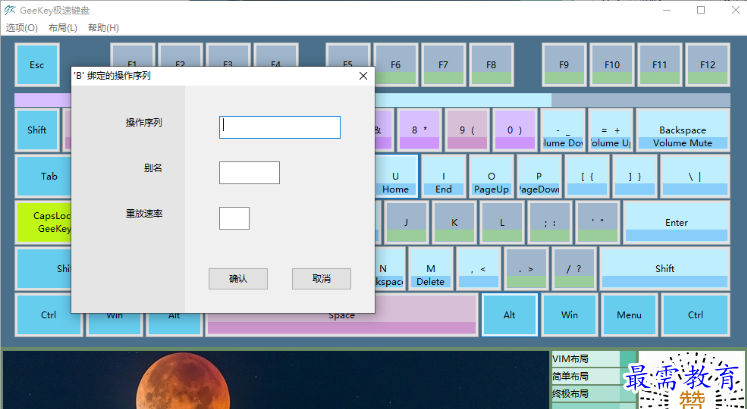Click the M key bound to Delete

coord(431,269)
